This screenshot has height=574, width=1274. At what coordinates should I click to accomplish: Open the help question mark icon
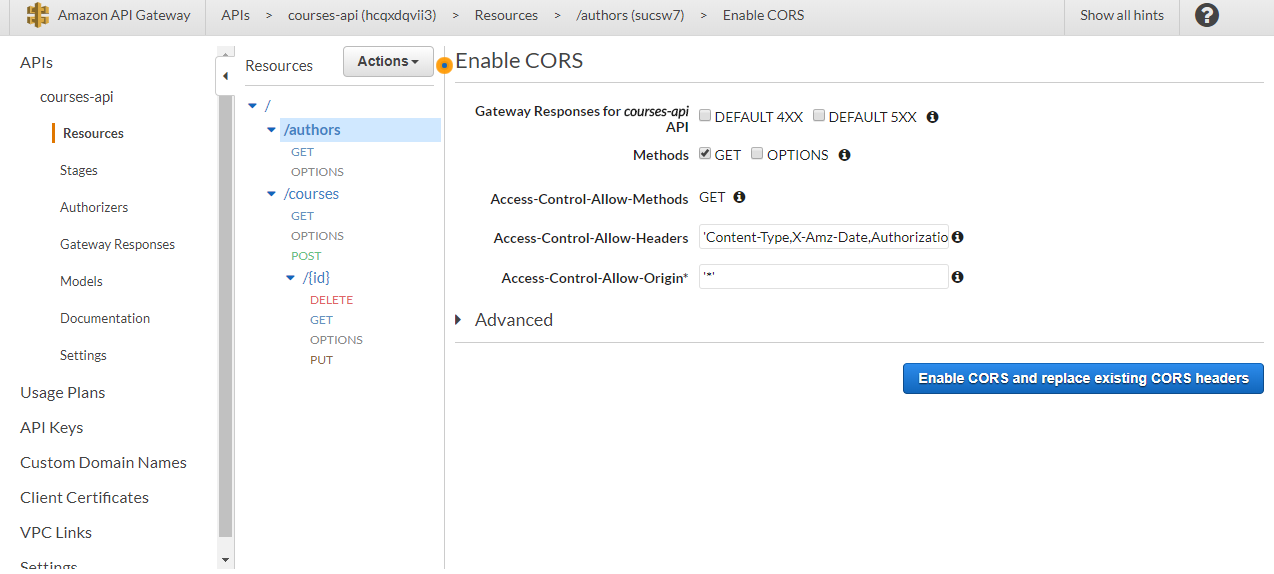click(x=1207, y=15)
